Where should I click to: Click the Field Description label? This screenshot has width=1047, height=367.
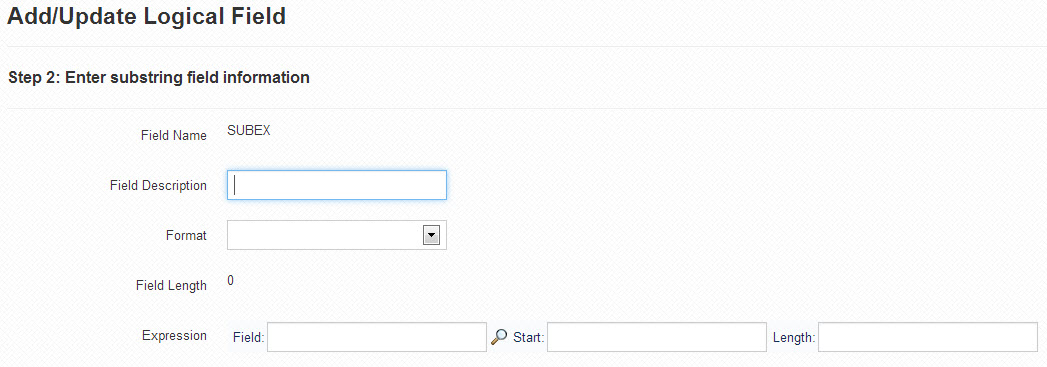(x=158, y=186)
